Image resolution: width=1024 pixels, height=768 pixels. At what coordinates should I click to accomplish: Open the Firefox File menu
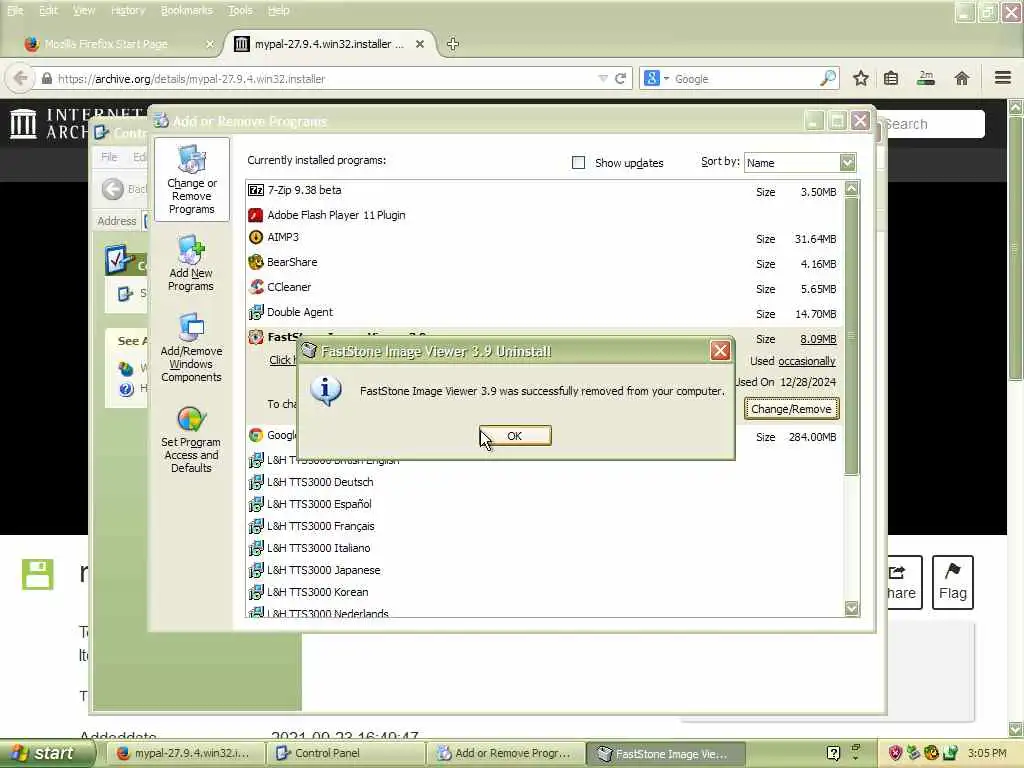point(15,10)
